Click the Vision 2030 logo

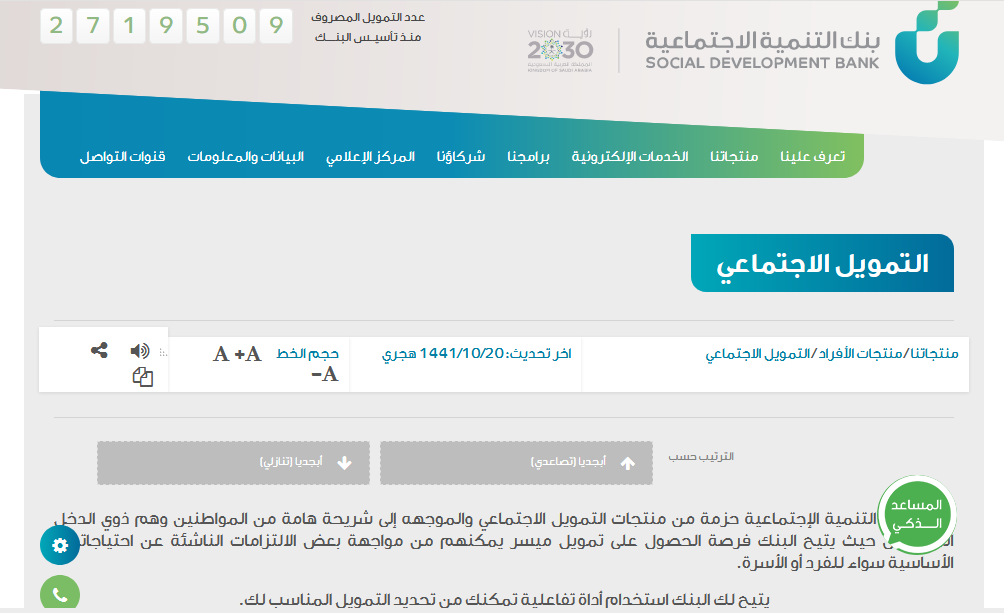(560, 50)
